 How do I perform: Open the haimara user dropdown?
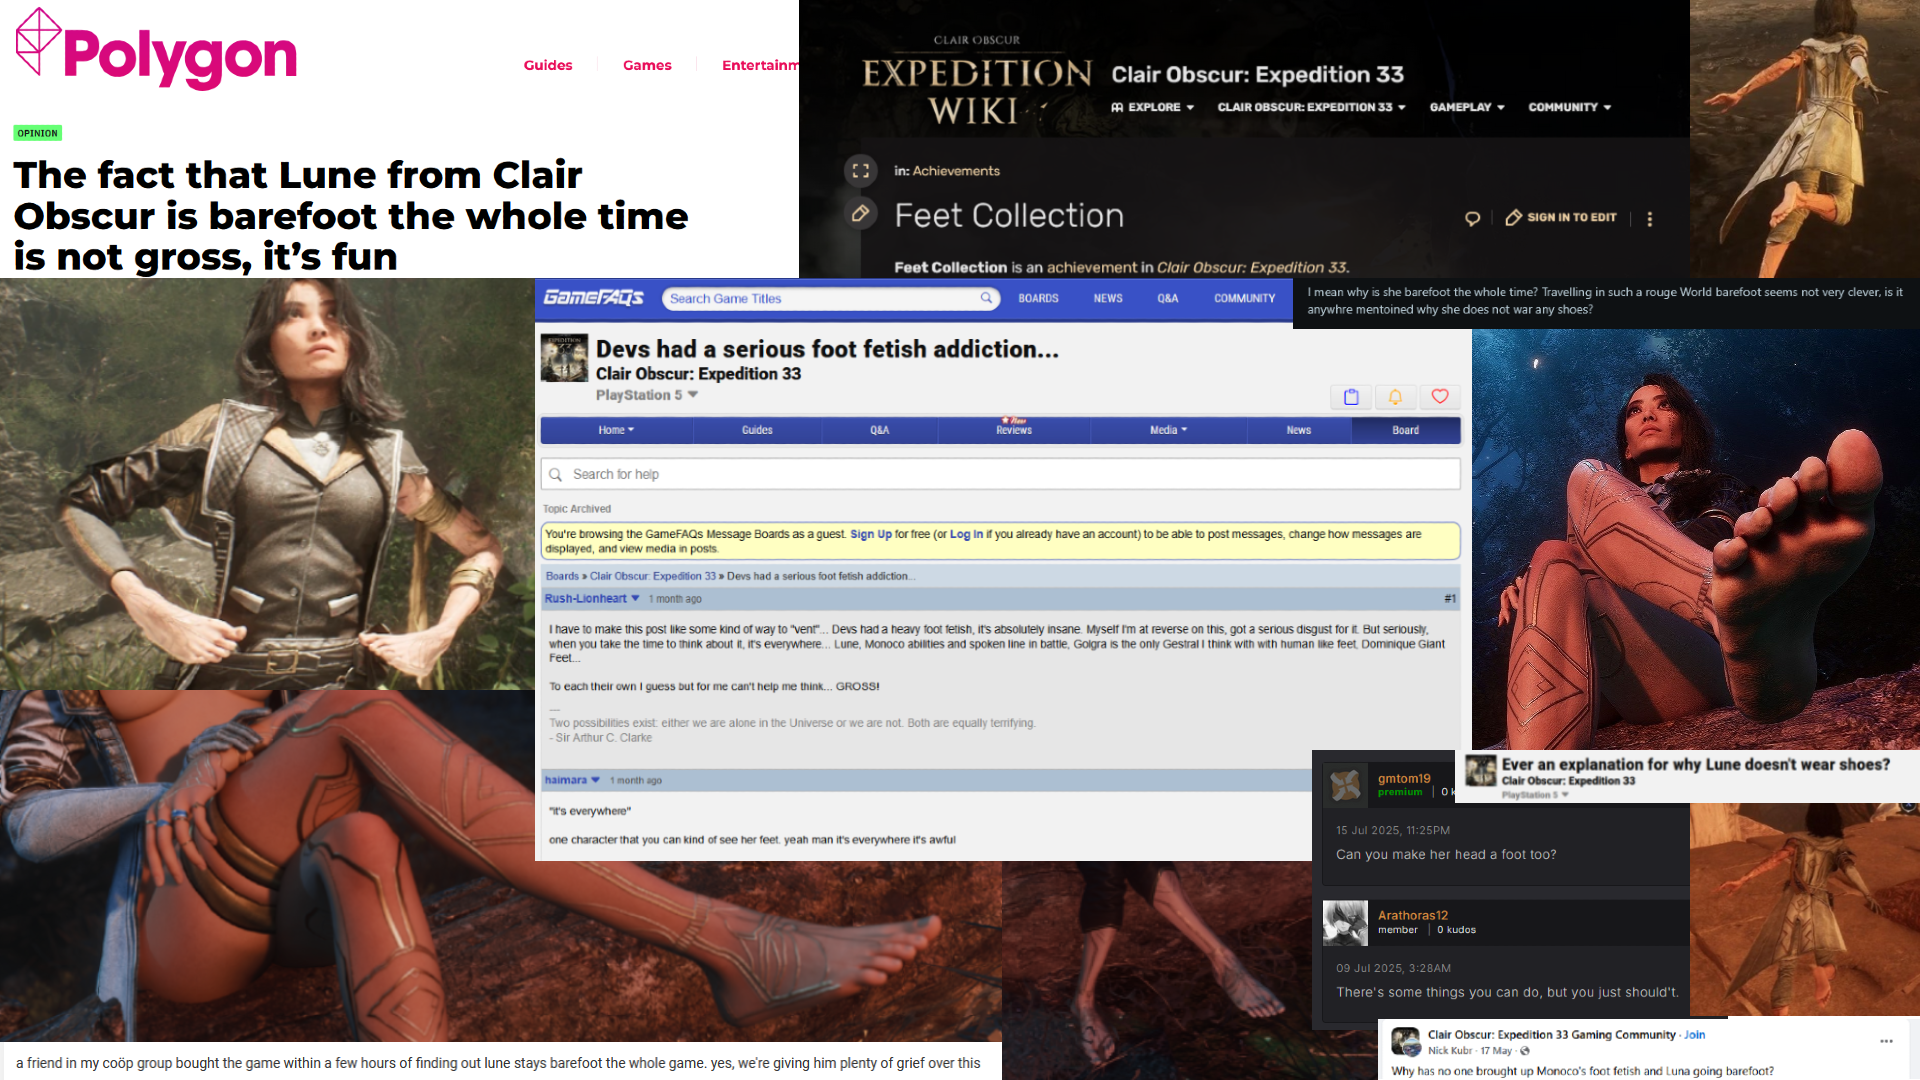572,780
